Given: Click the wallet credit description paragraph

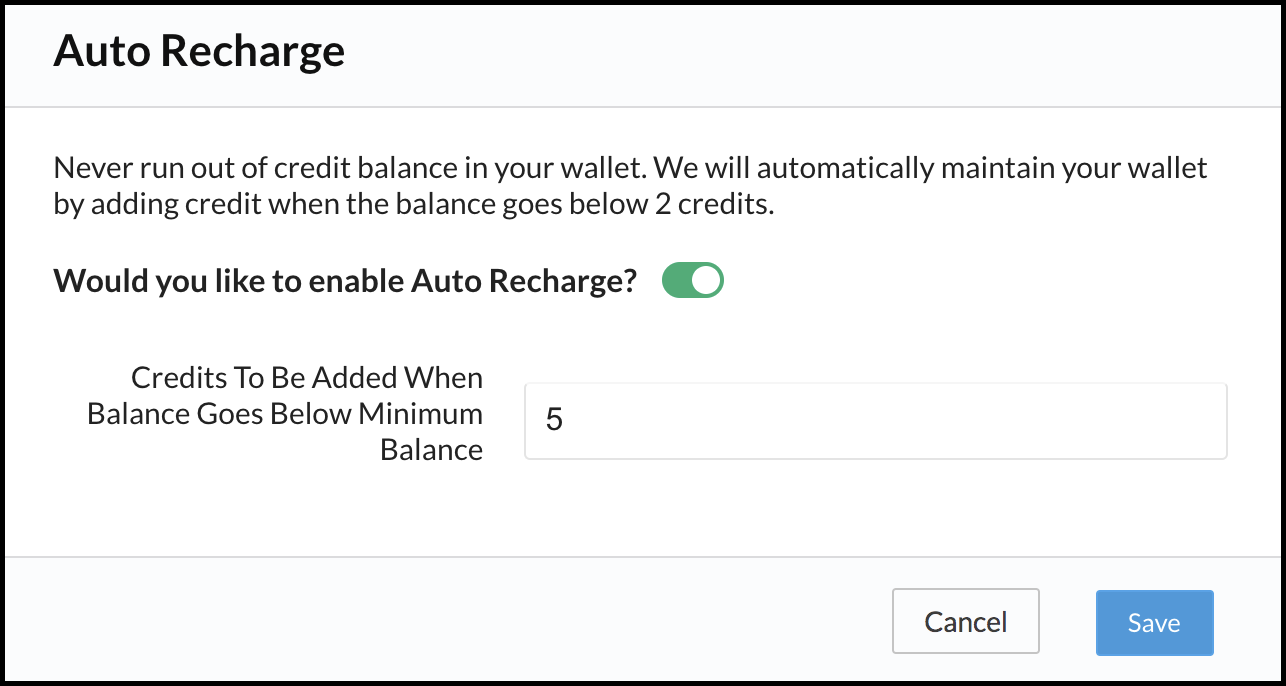Looking at the screenshot, I should pos(630,185).
